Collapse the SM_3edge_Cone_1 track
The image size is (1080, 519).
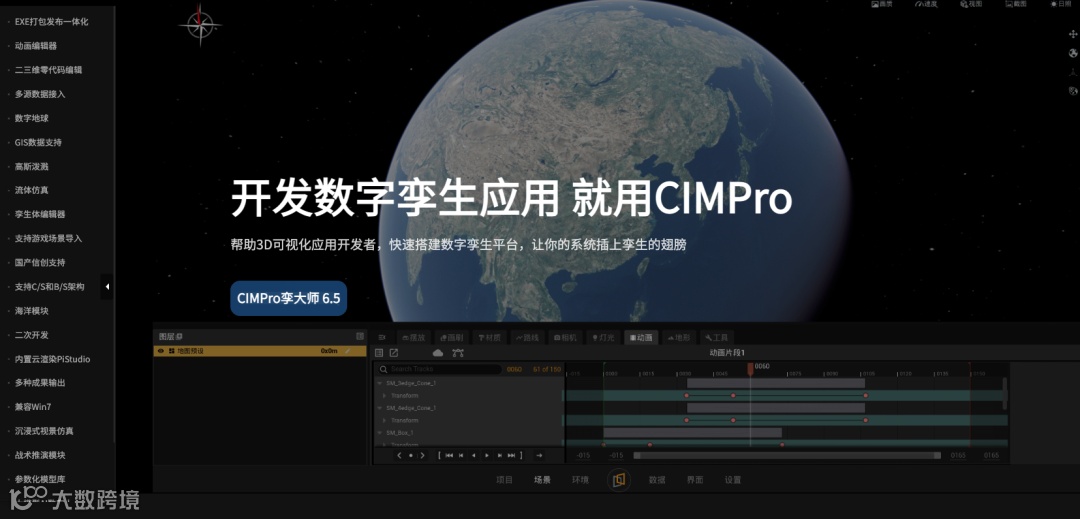click(x=379, y=383)
